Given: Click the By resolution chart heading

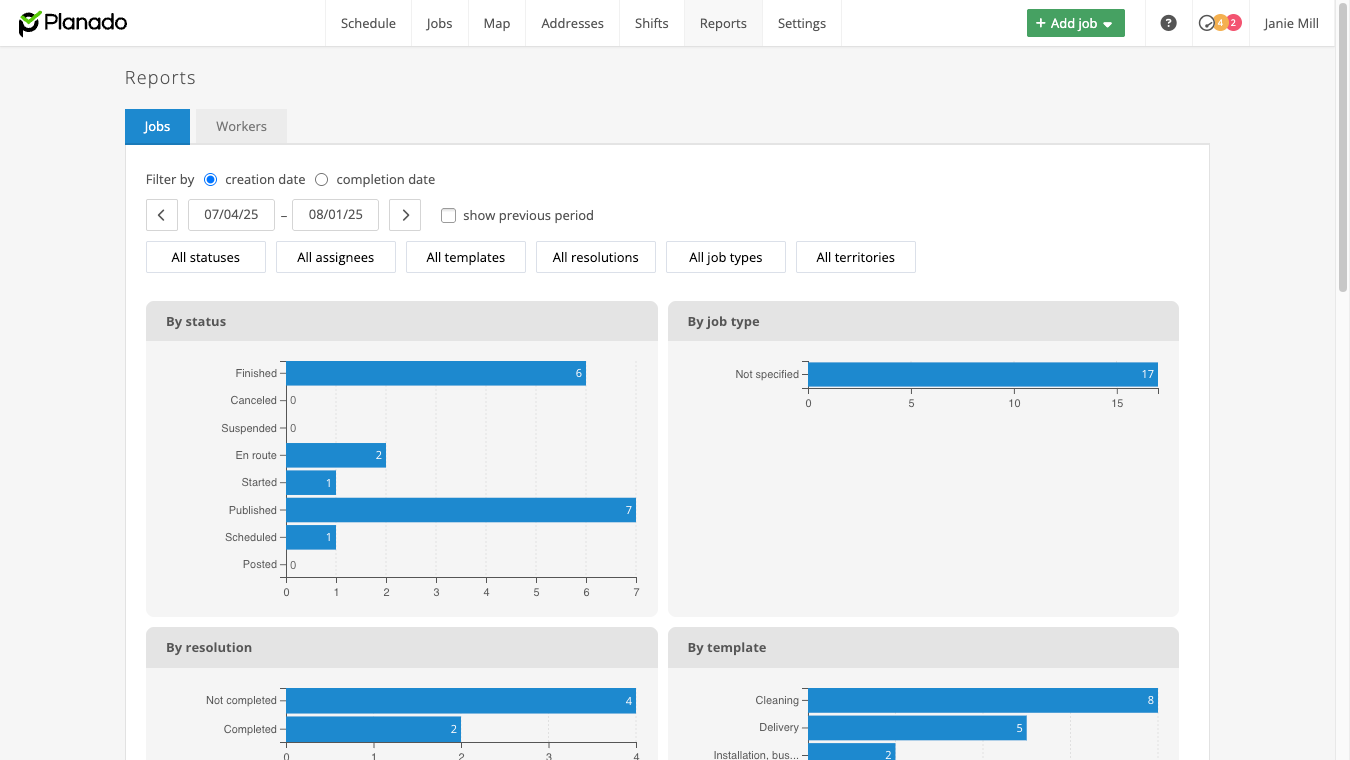Looking at the screenshot, I should click(x=209, y=648).
